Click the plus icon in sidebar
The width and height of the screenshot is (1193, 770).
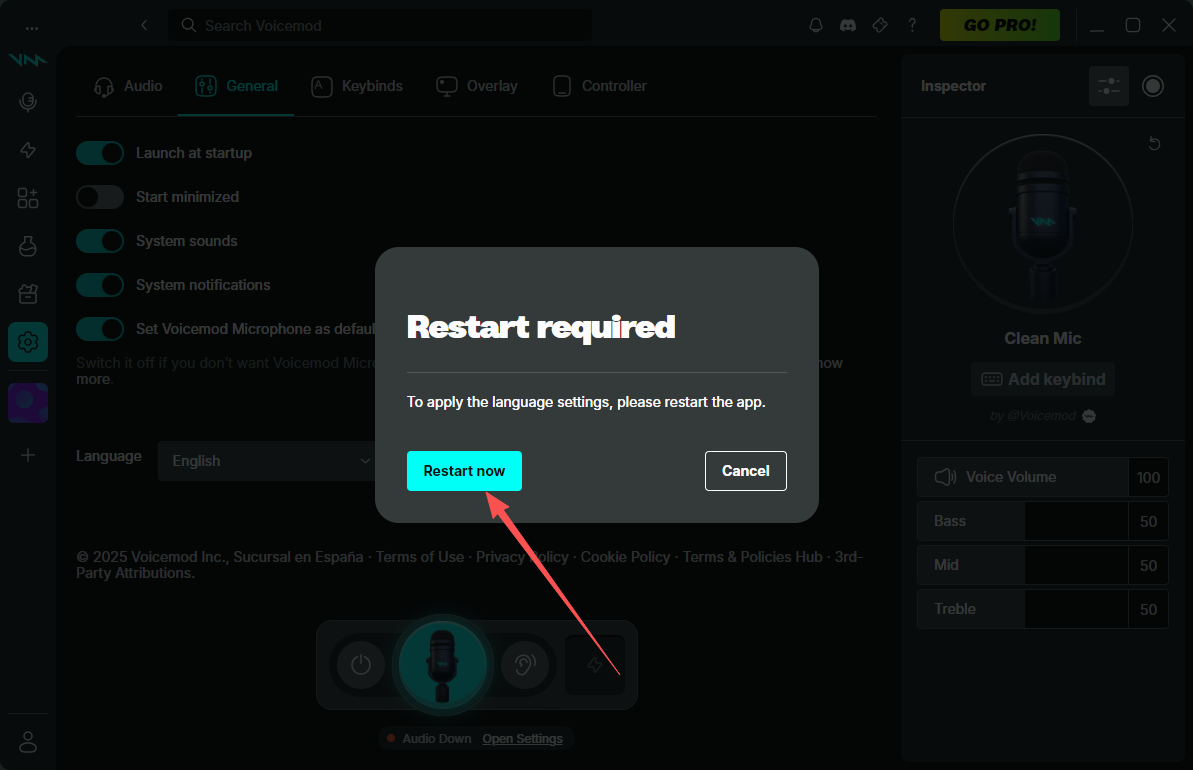tap(28, 455)
